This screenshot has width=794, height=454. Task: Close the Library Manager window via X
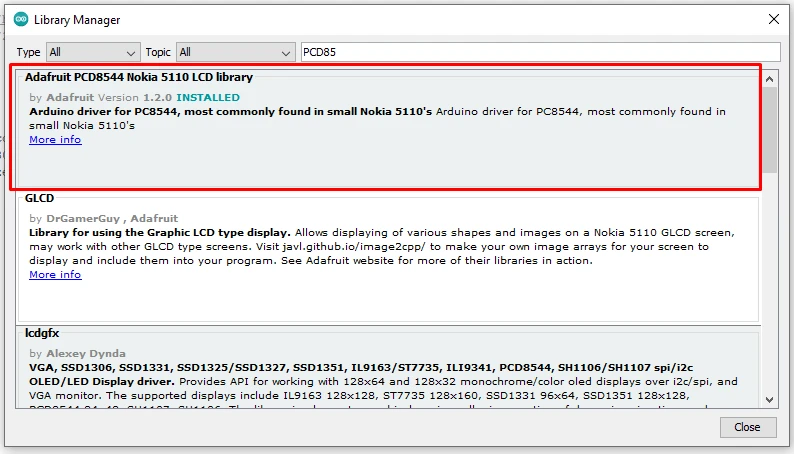[773, 20]
